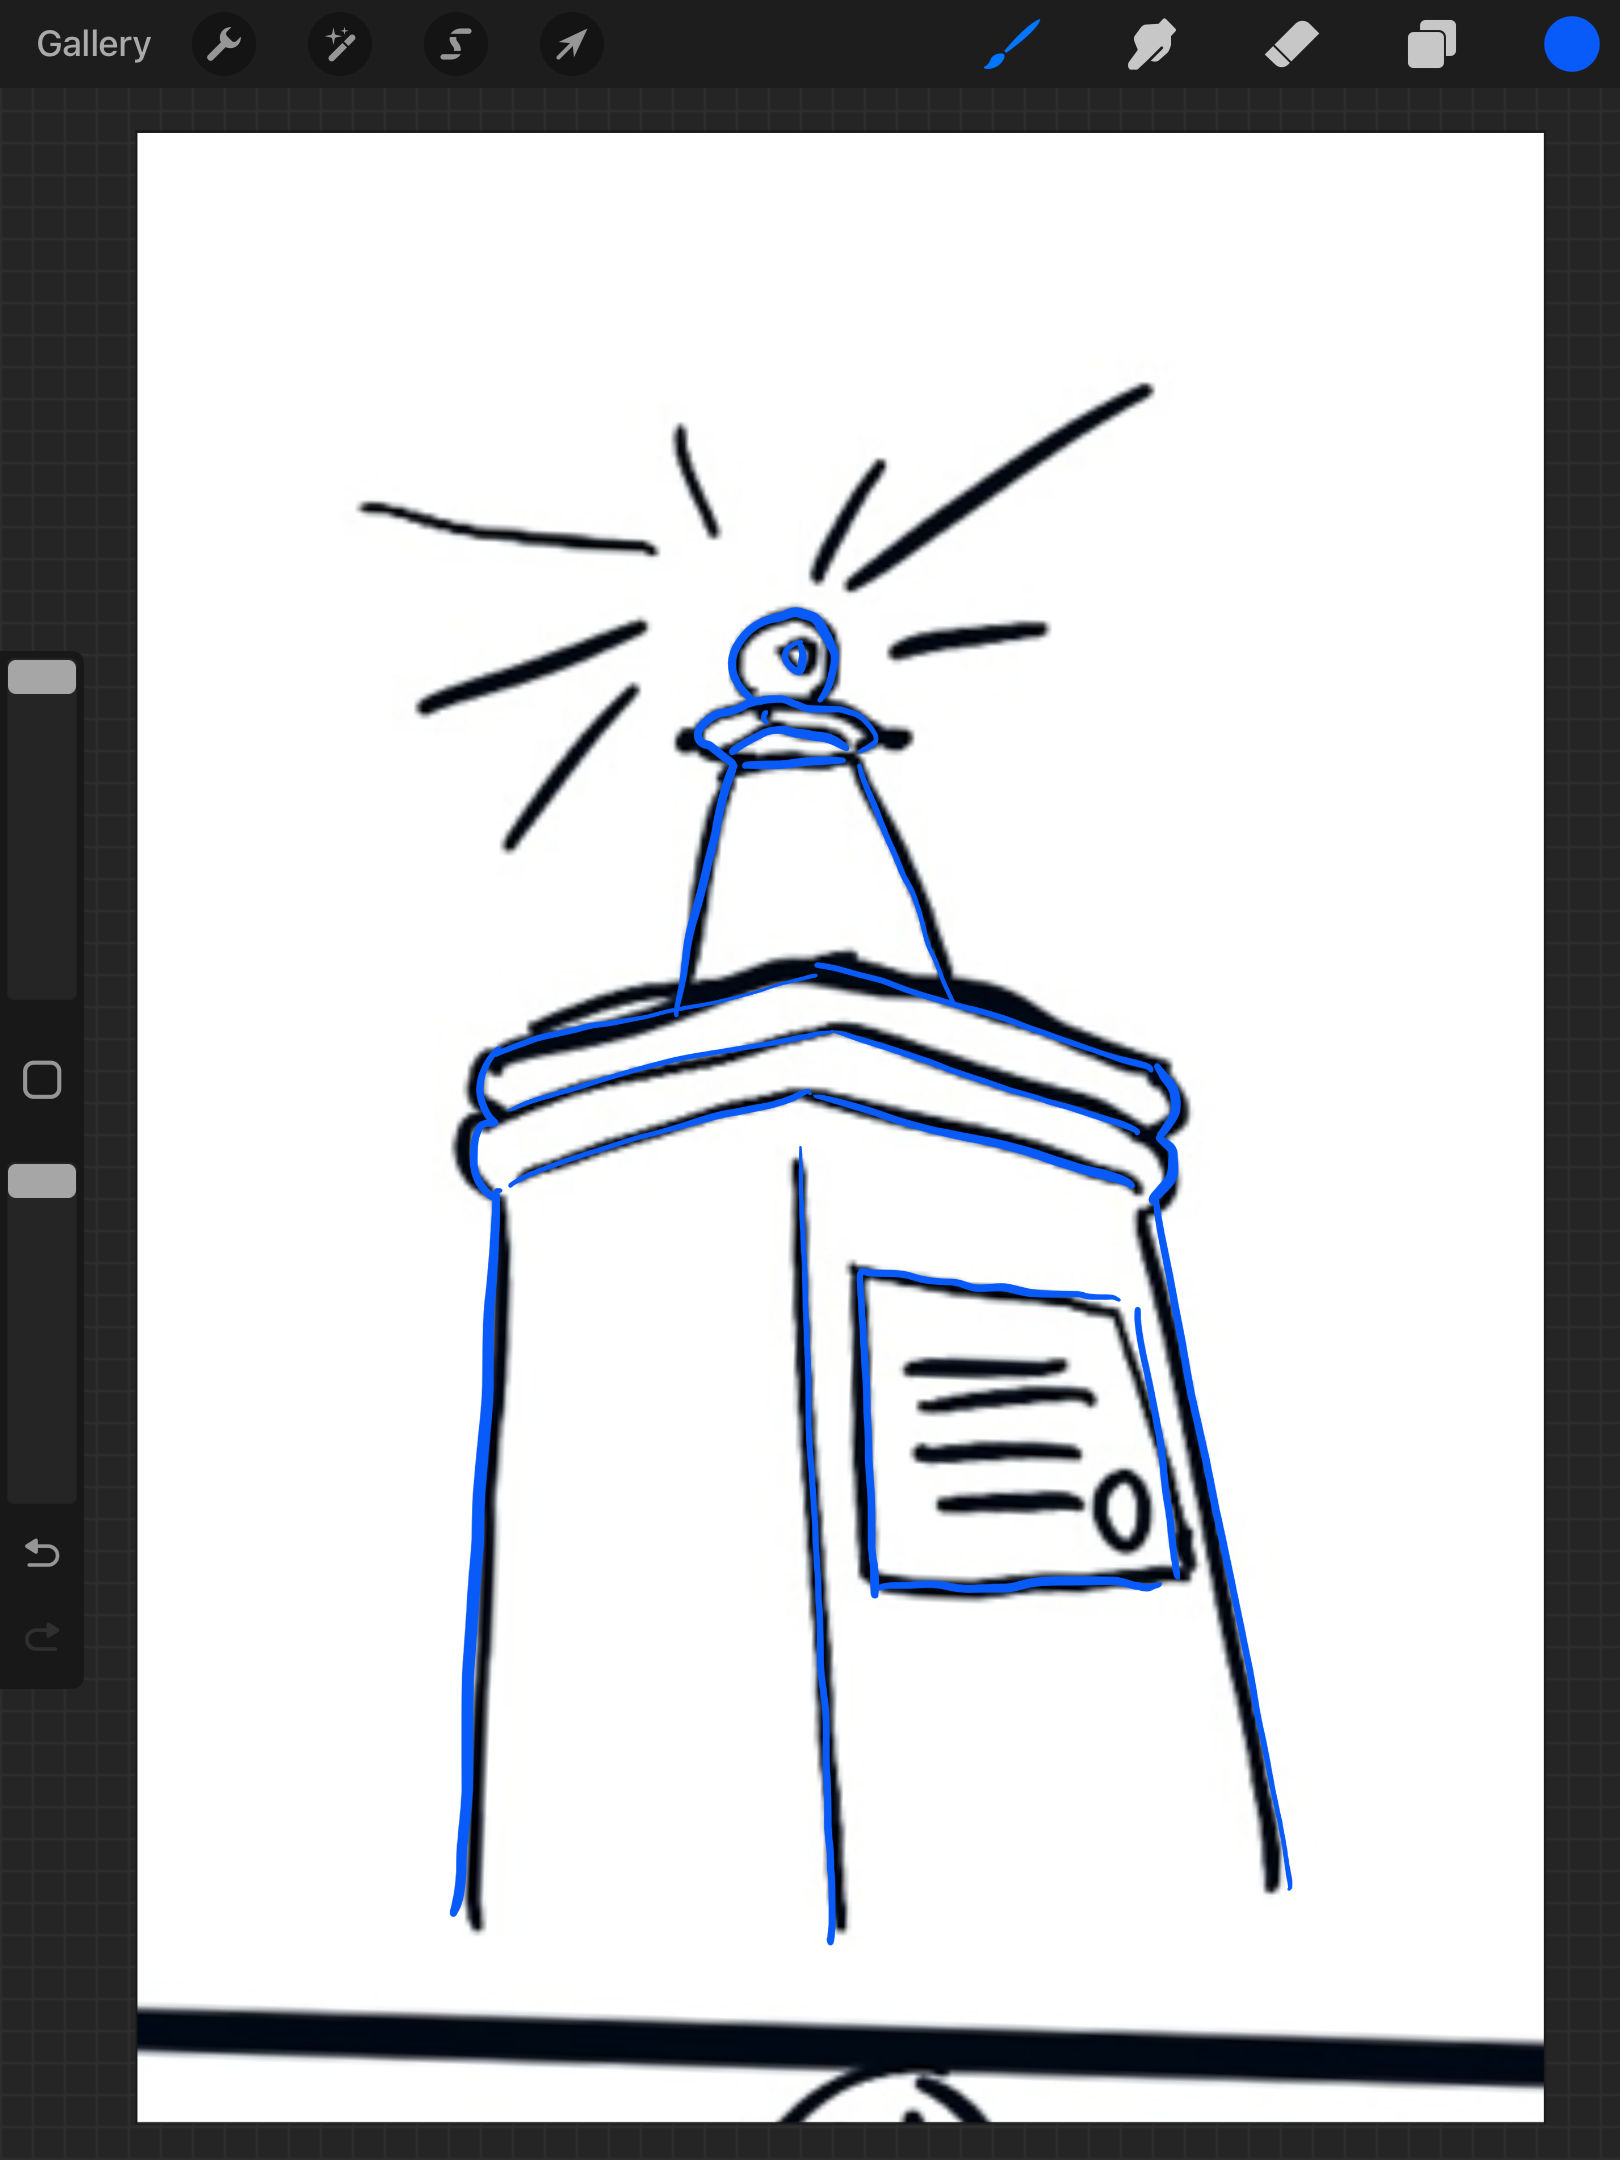Viewport: 1620px width, 2160px height.
Task: Activate the Selection tool (S icon)
Action: tap(456, 44)
